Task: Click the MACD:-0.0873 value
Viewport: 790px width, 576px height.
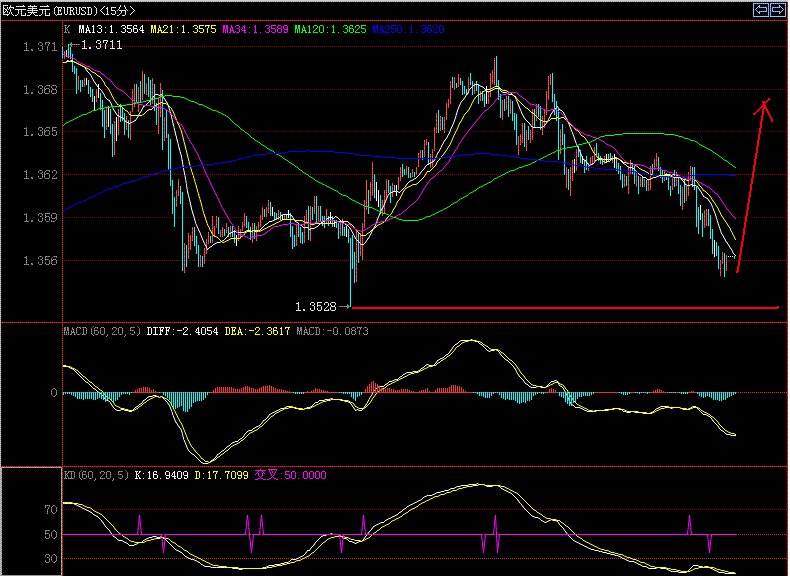Action: coord(333,331)
